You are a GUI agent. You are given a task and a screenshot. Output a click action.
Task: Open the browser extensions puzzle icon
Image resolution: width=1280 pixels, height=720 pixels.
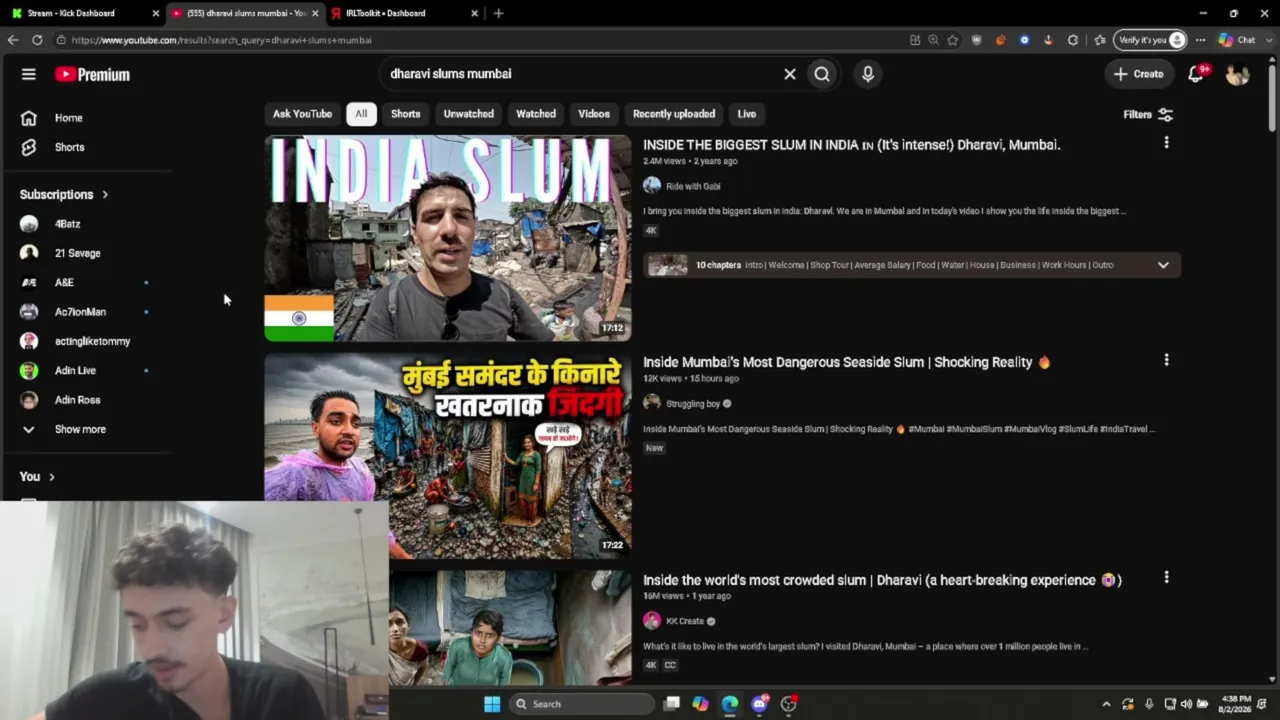pyautogui.click(x=1073, y=40)
